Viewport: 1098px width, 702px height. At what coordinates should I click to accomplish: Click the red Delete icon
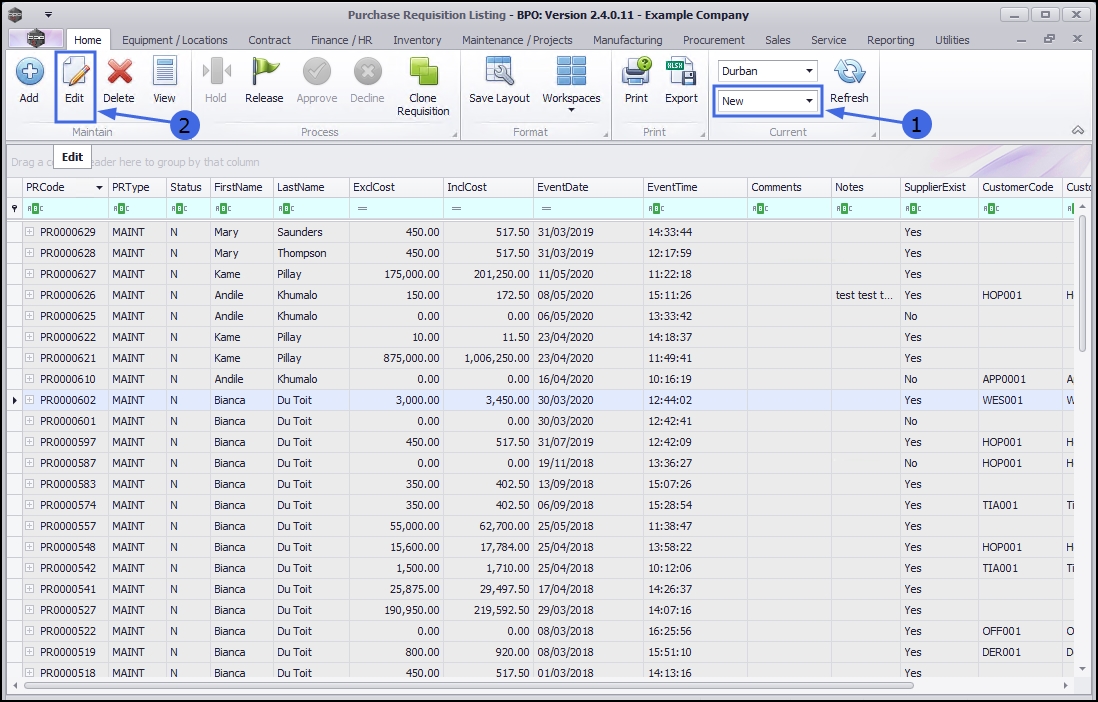(x=119, y=73)
